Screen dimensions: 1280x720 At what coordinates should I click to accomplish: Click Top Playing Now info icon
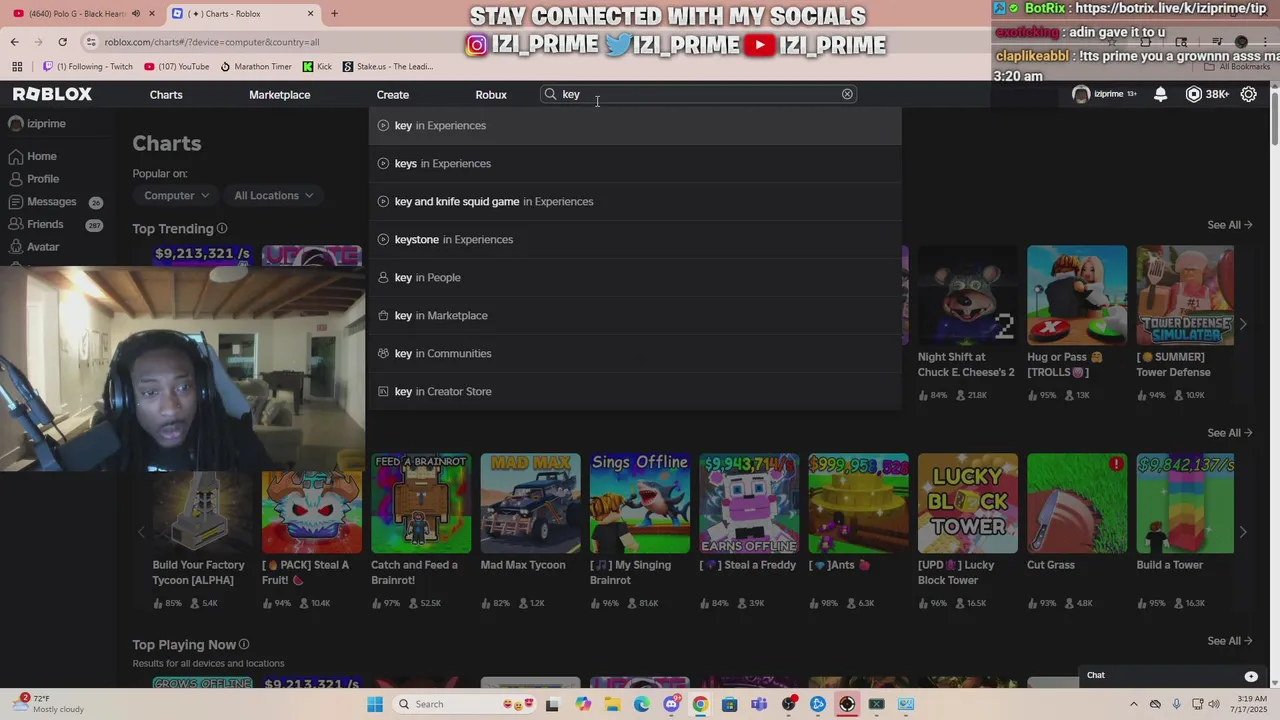click(244, 645)
